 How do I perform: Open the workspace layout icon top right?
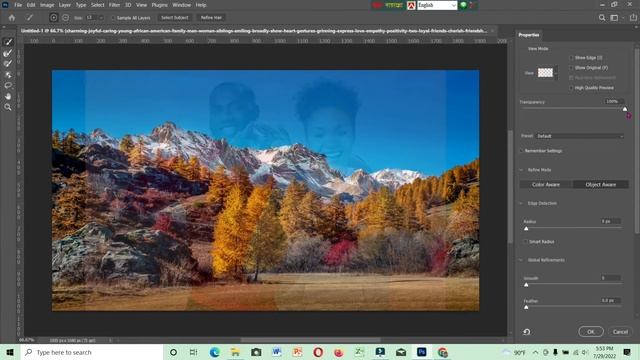click(x=614, y=18)
